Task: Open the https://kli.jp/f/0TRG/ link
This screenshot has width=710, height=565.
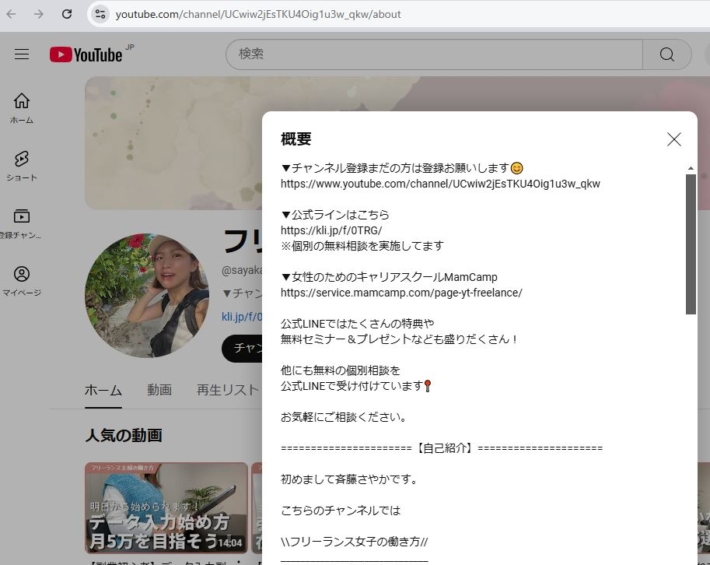Action: coord(331,230)
